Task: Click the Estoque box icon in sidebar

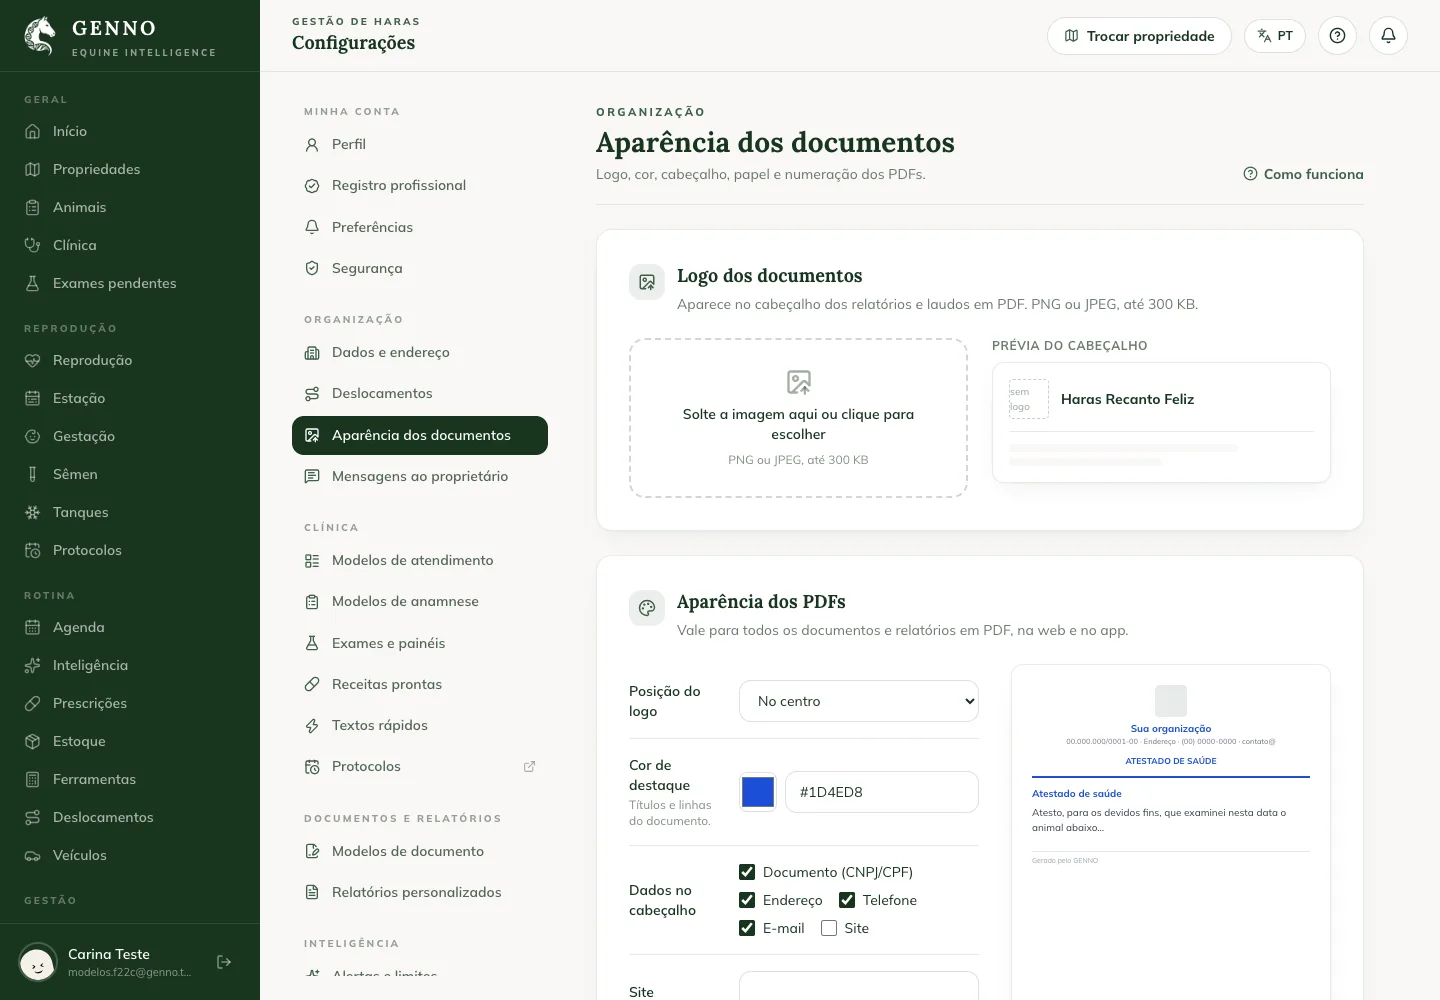Action: (32, 741)
